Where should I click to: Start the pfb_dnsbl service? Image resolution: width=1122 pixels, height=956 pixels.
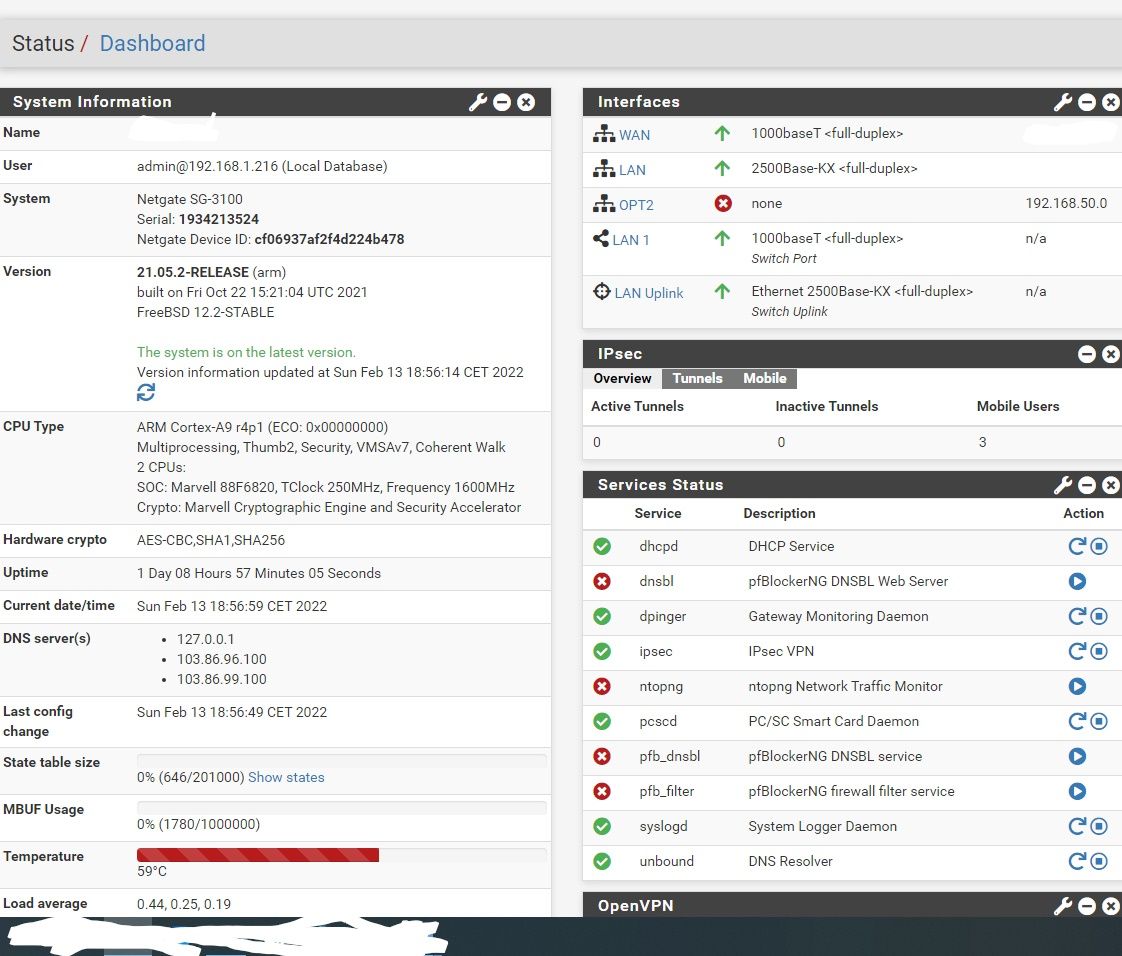click(1077, 756)
